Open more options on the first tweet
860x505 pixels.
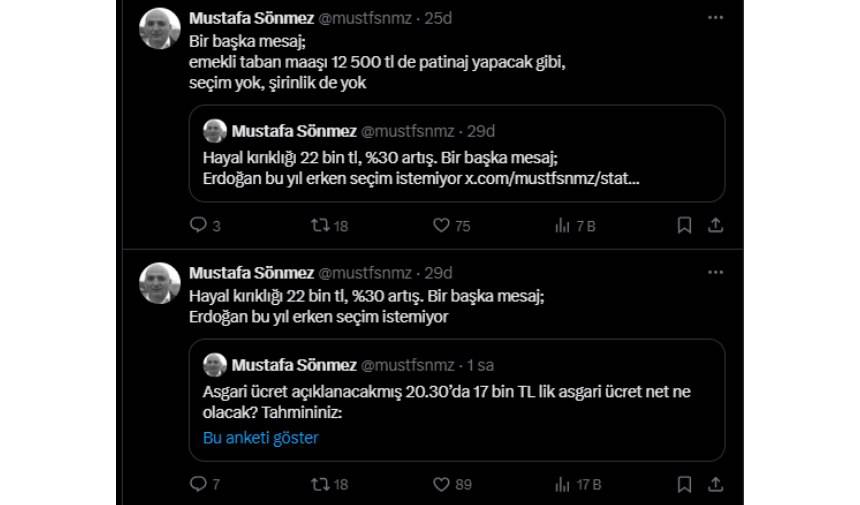(715, 18)
